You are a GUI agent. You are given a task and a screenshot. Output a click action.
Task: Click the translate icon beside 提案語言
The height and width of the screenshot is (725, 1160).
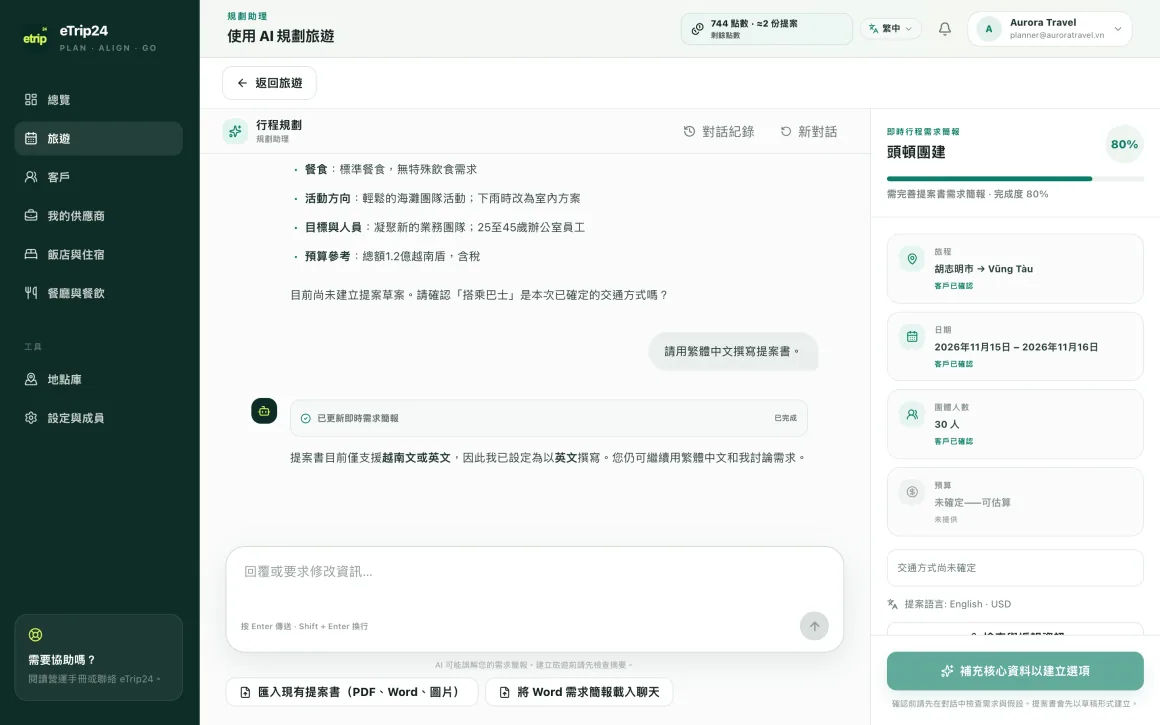893,604
